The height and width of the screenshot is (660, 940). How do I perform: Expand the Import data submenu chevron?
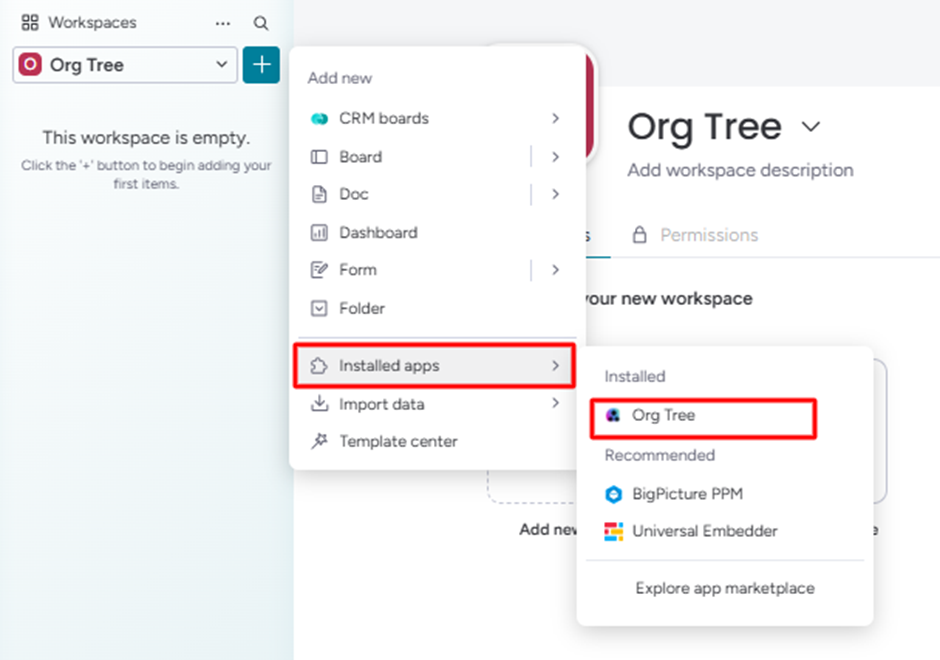click(x=555, y=403)
